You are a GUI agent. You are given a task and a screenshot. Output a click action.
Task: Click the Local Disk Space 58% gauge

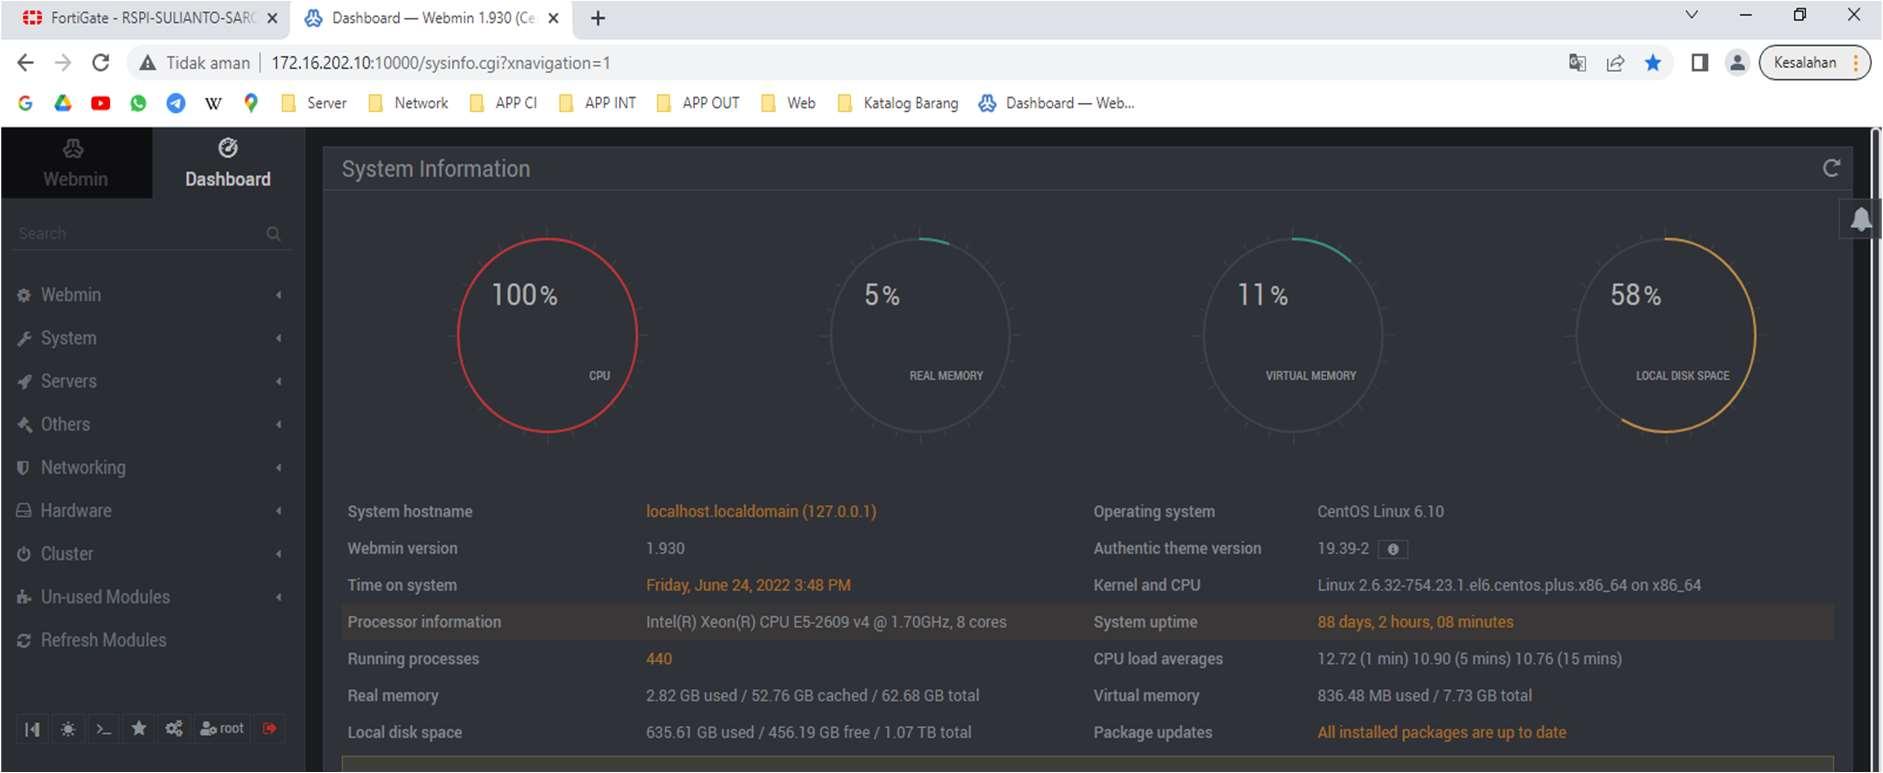(1666, 335)
